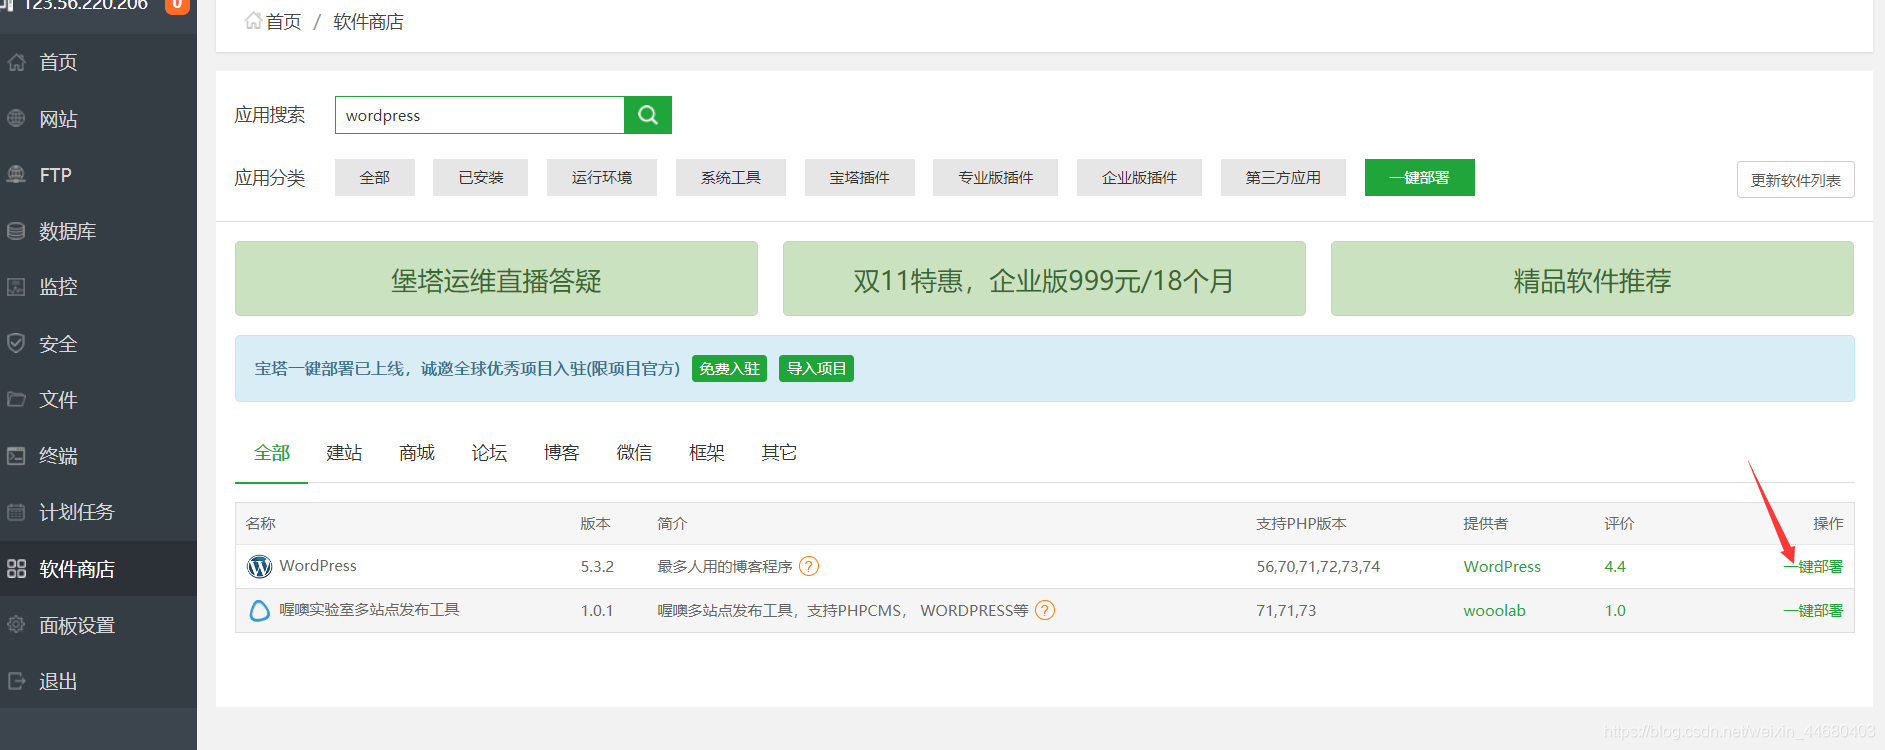Switch to the 微信 tab
The image size is (1885, 750).
click(634, 453)
